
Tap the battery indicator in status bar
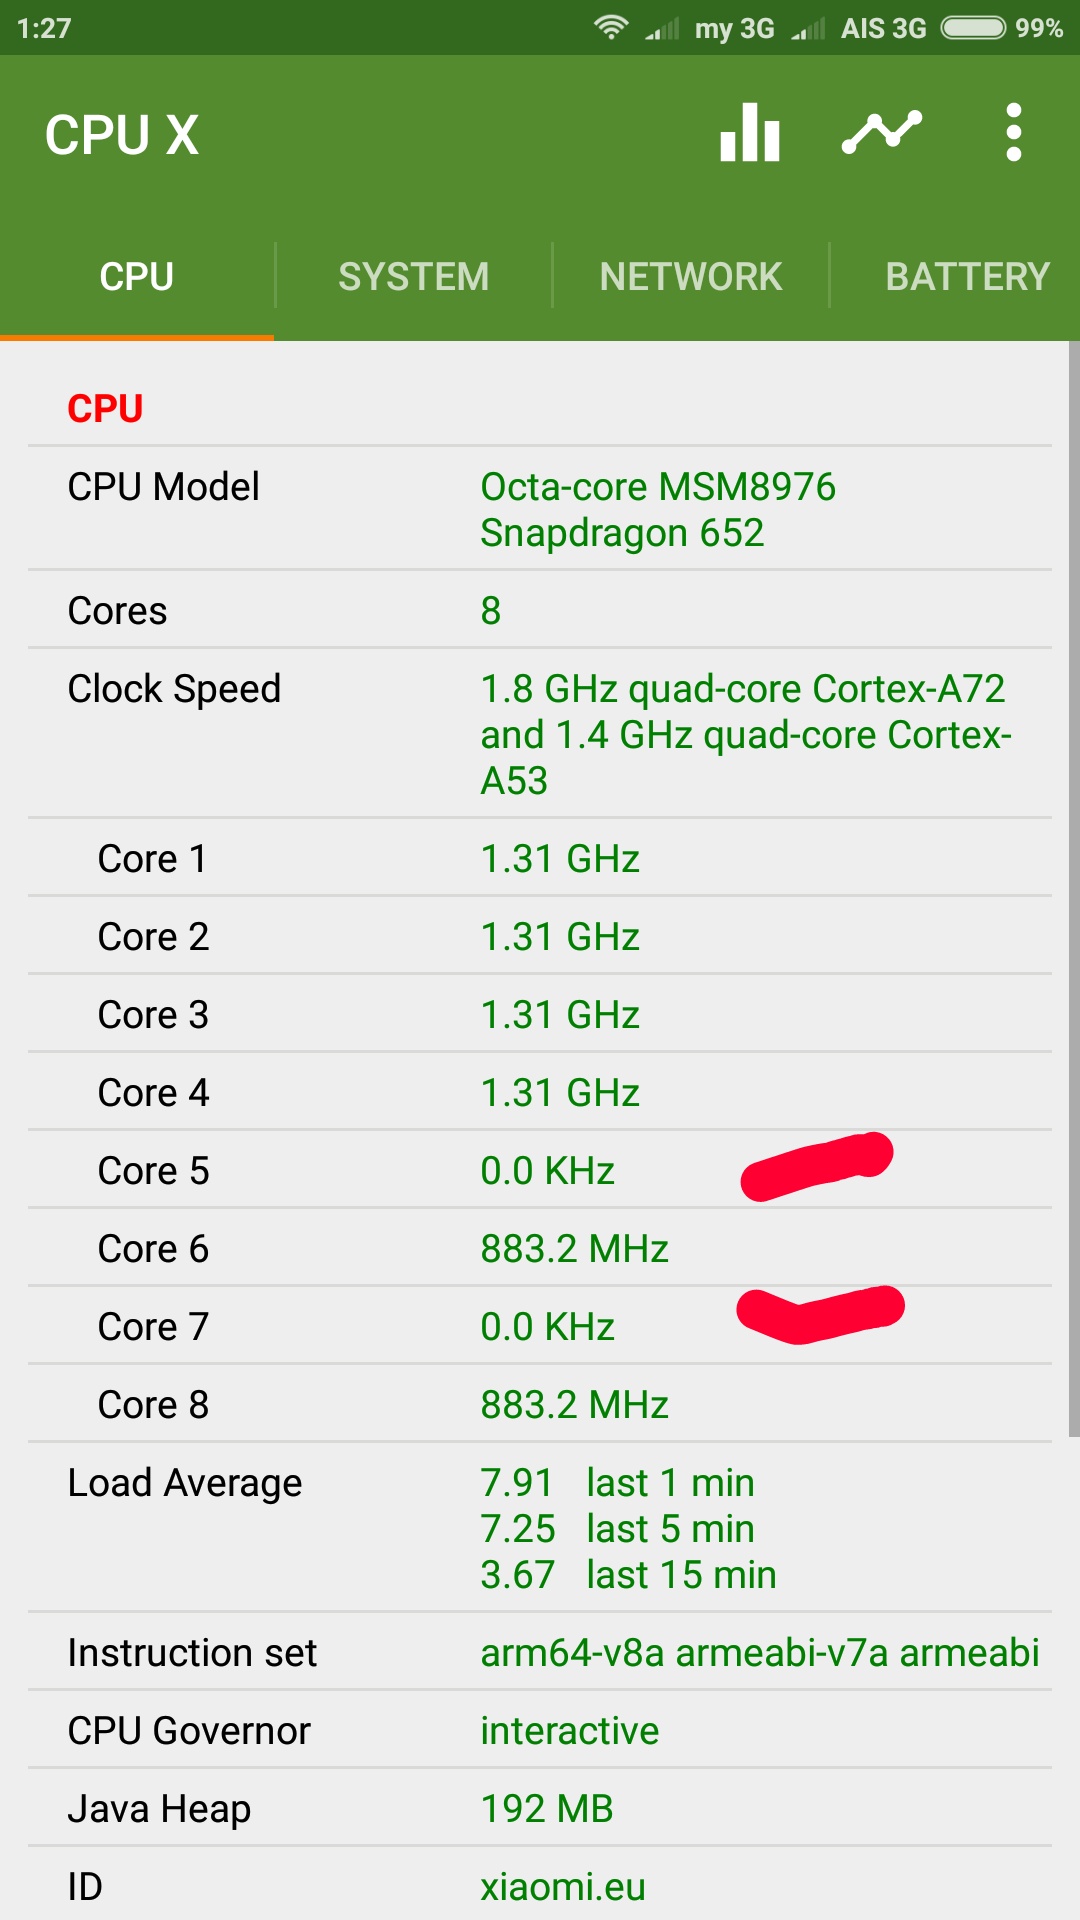coord(973,27)
